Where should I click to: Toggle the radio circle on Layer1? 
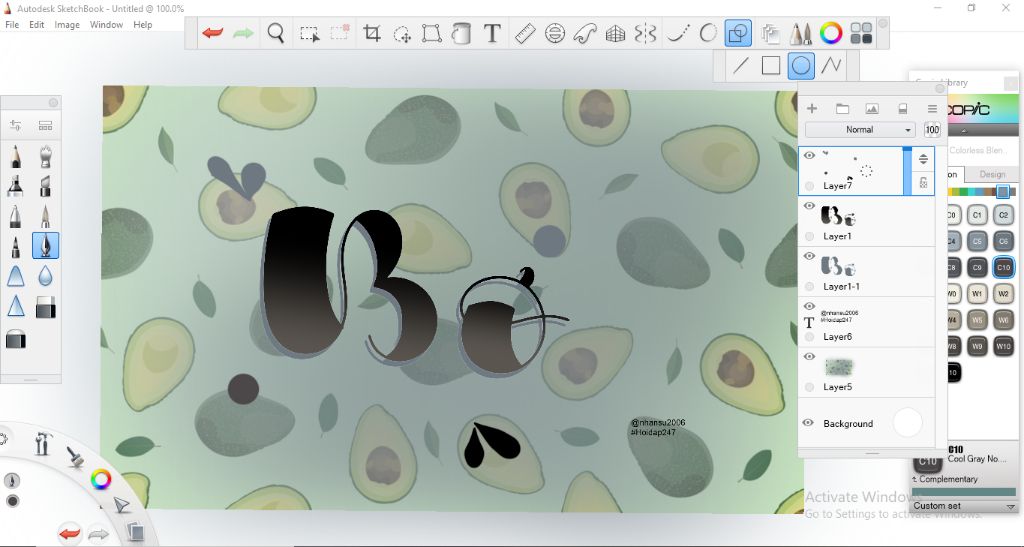[x=810, y=236]
